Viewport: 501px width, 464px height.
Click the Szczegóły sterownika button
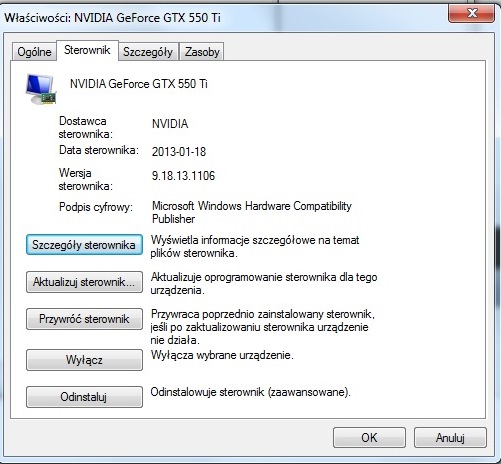[84, 245]
